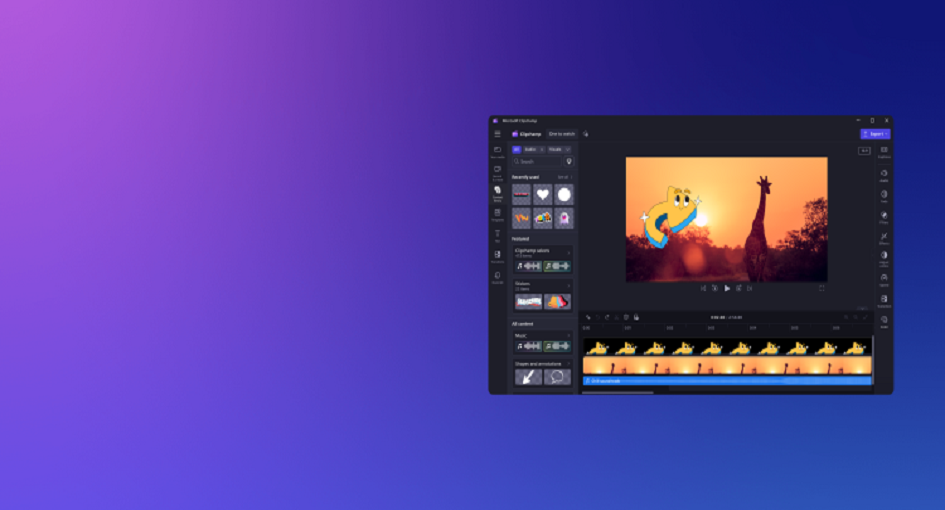
Task: Open the Export dropdown button
Action: [x=875, y=134]
